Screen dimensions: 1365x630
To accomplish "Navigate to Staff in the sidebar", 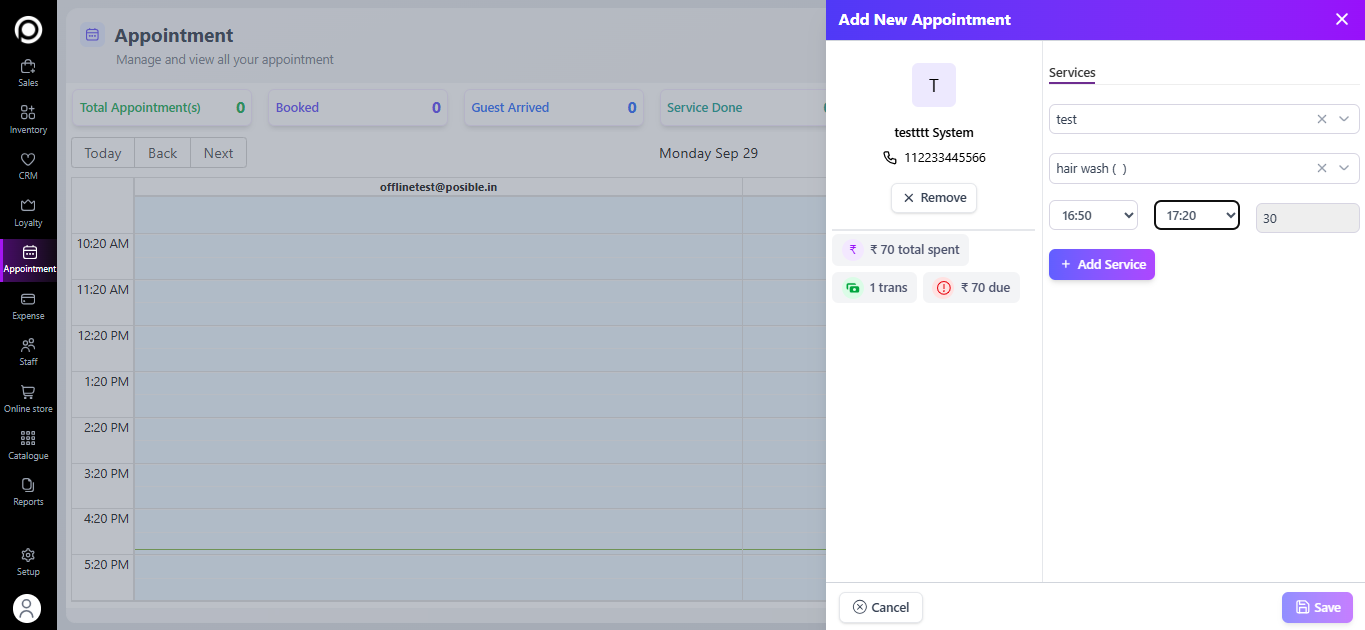I will coord(28,345).
